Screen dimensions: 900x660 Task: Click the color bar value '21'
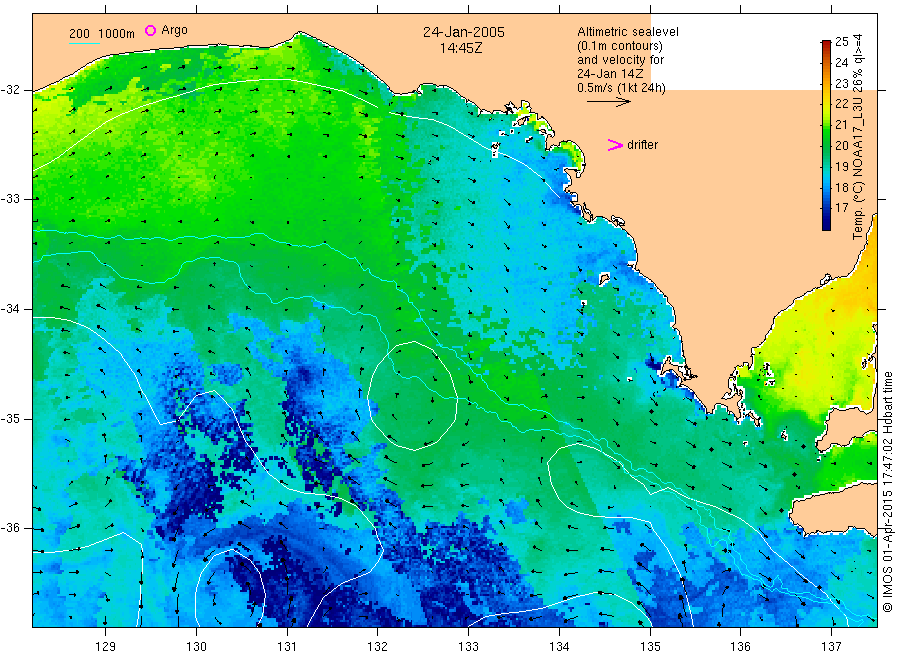(x=841, y=125)
